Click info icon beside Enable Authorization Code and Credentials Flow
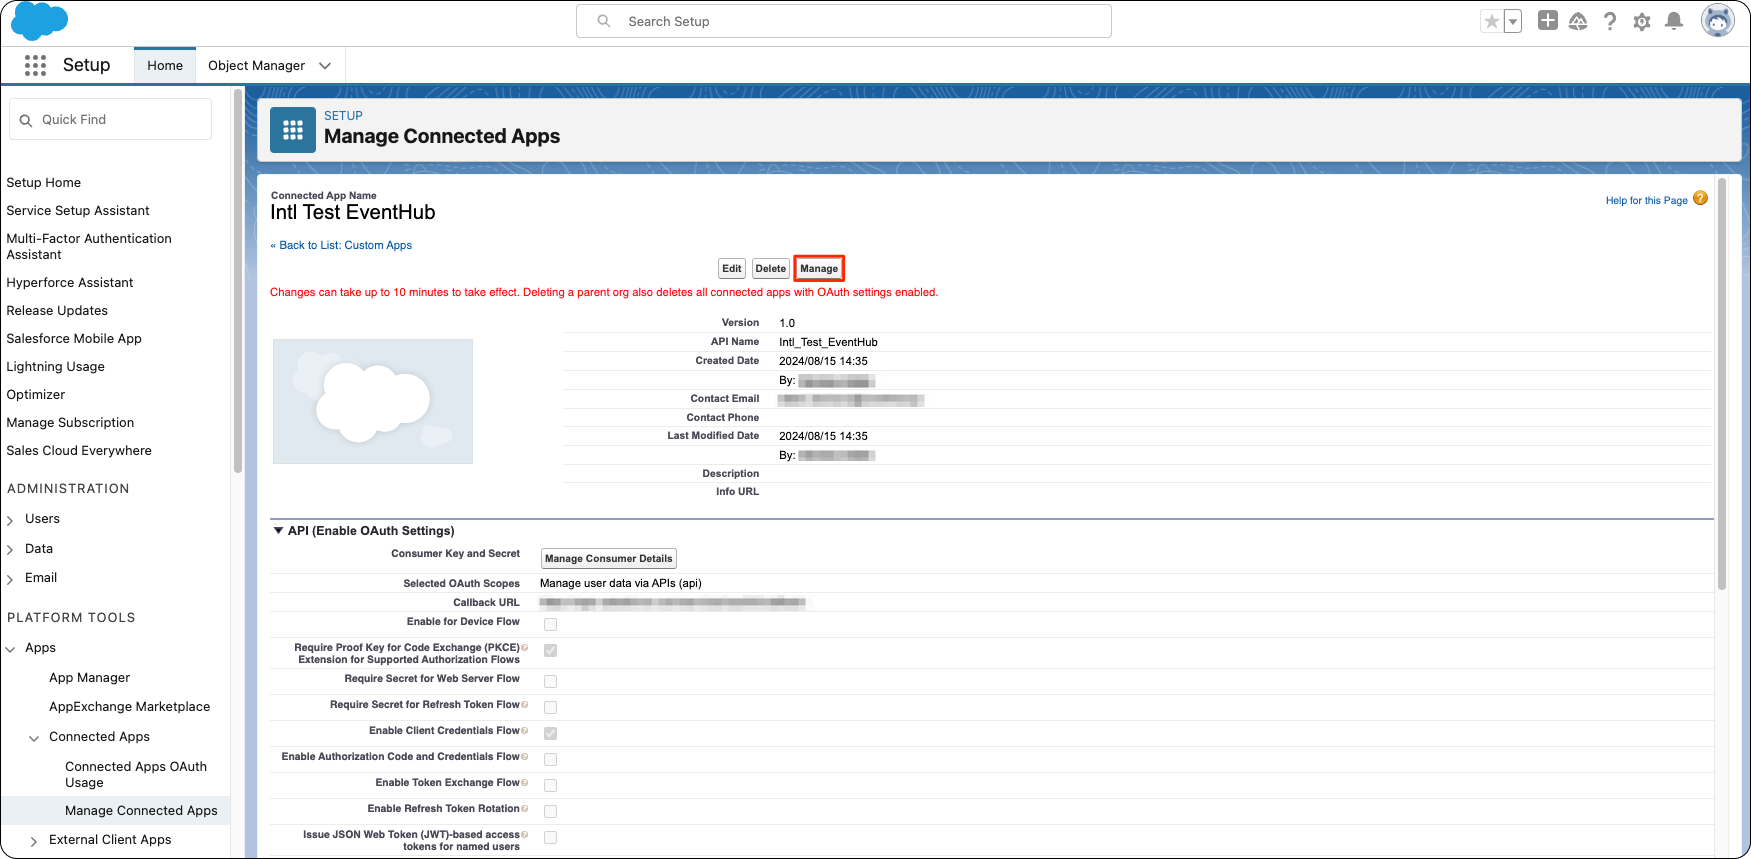1751x859 pixels. point(525,756)
